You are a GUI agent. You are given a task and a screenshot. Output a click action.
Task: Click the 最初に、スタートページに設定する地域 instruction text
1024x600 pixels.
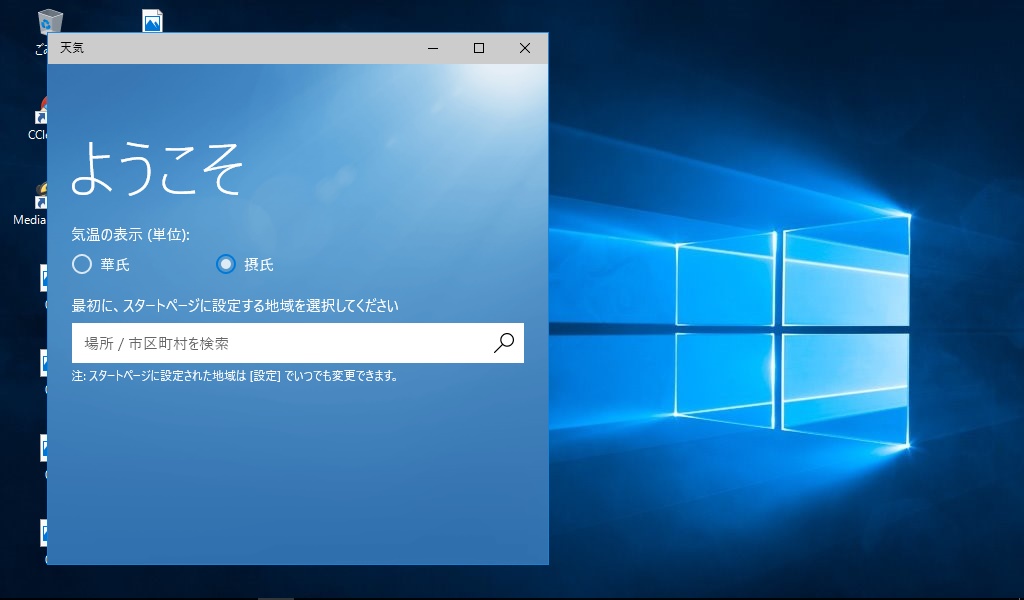(235, 306)
